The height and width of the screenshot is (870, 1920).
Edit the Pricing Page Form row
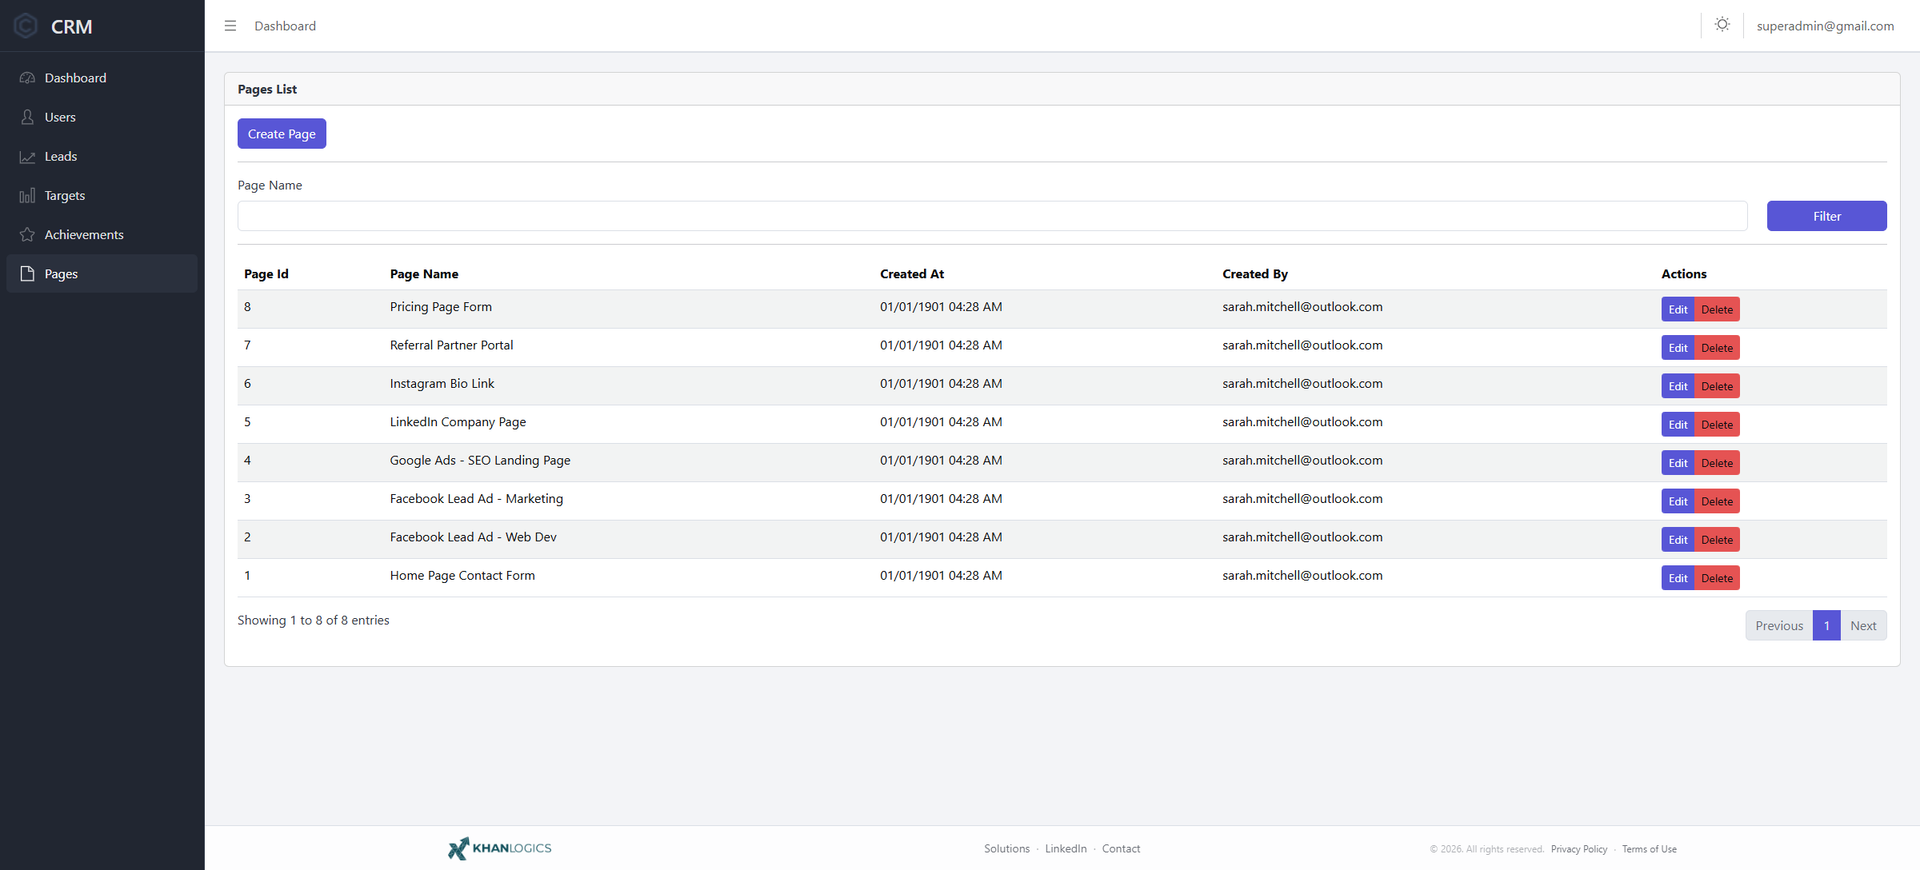(x=1678, y=310)
